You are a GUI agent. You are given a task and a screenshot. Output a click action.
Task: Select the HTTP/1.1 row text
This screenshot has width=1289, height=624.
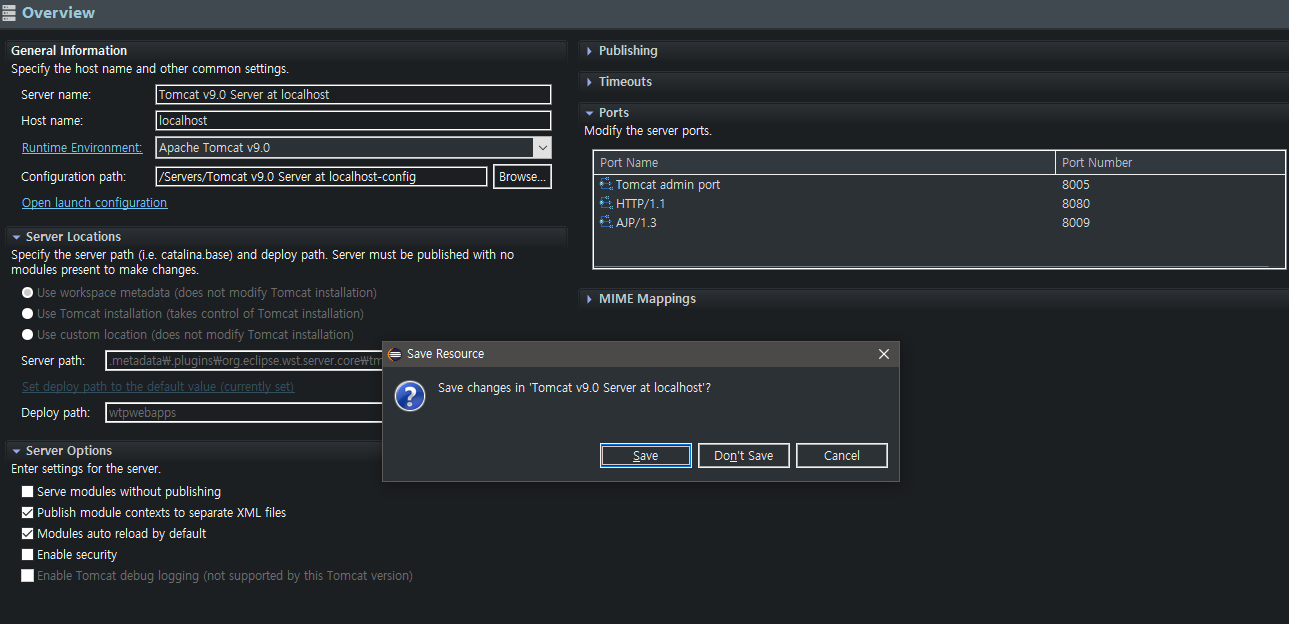click(x=640, y=204)
